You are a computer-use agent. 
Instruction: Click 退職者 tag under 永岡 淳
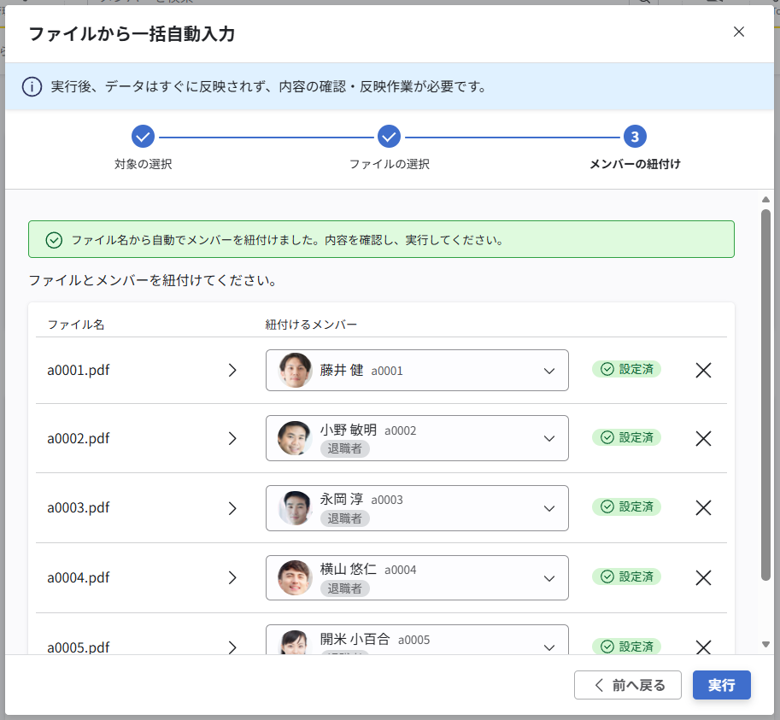pos(344,518)
